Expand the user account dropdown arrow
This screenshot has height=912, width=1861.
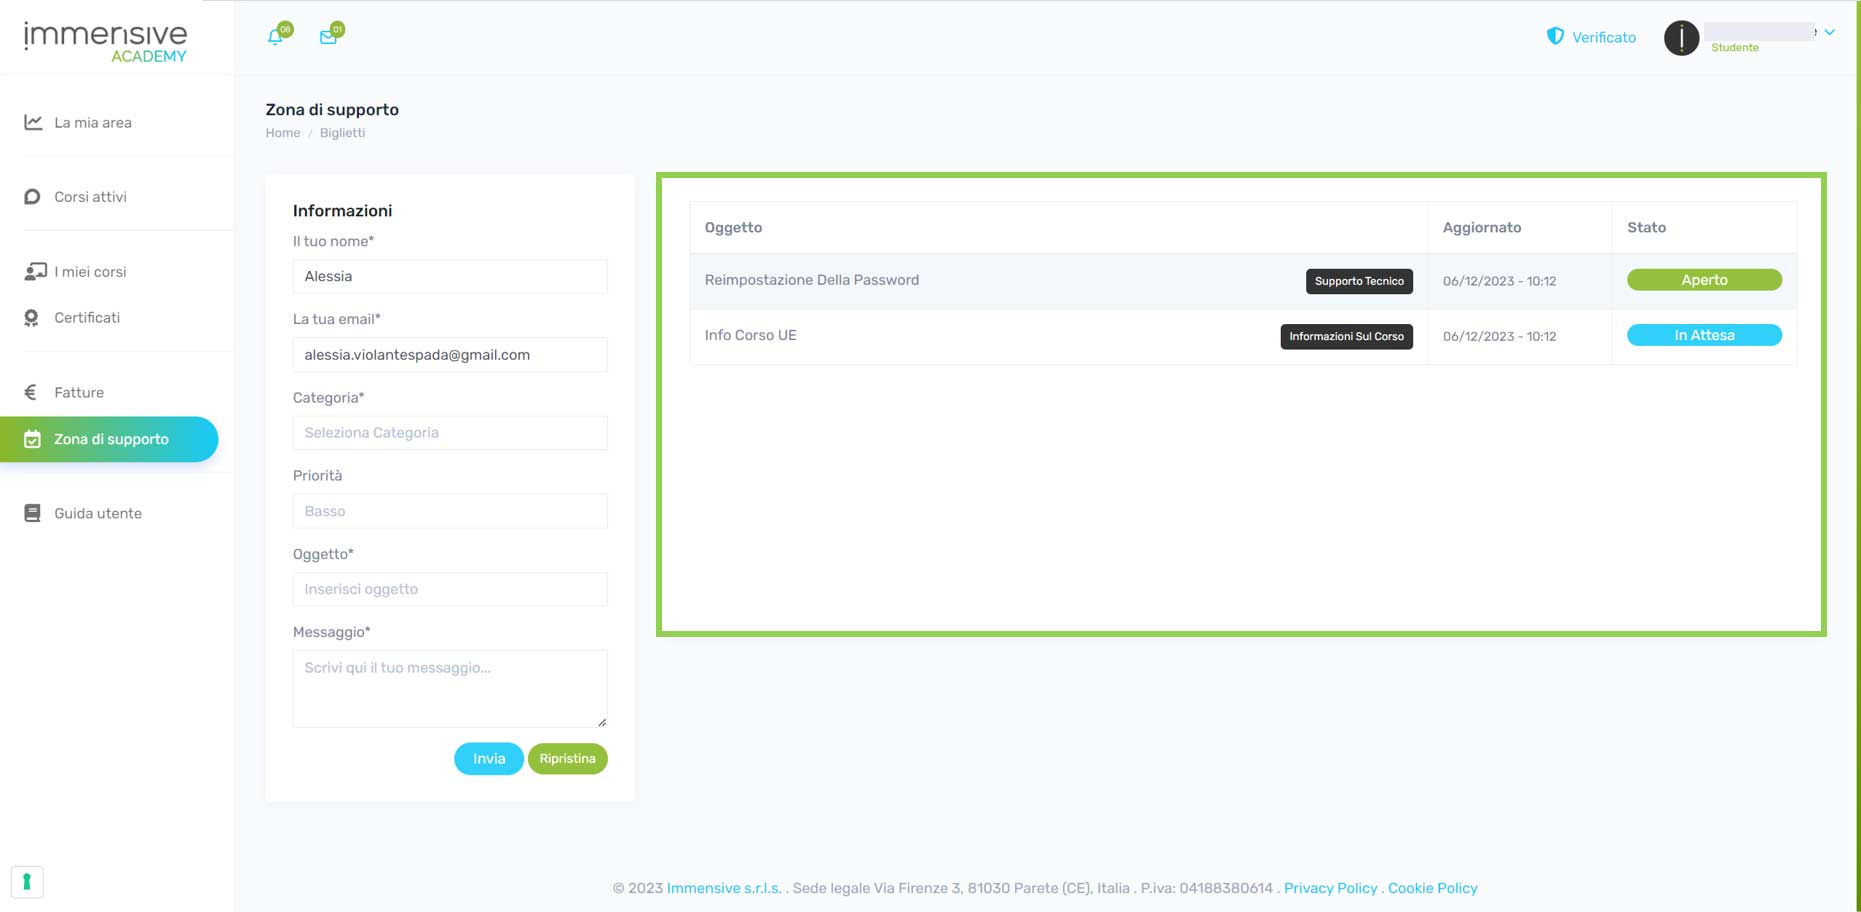click(x=1829, y=32)
